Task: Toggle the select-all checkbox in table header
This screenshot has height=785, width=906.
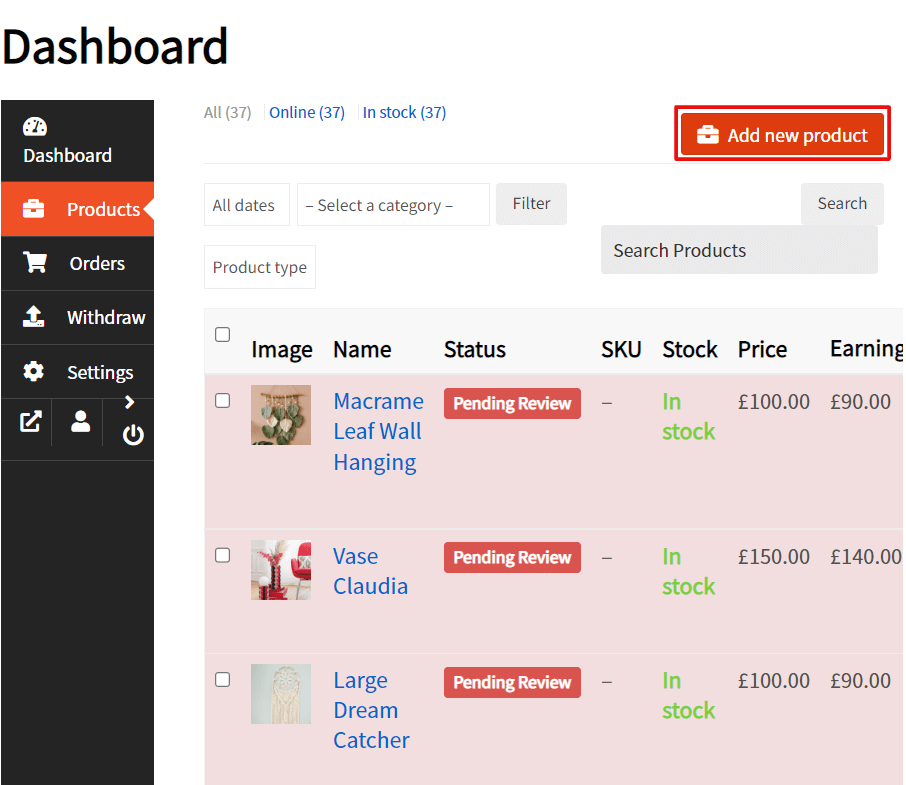Action: (x=222, y=334)
